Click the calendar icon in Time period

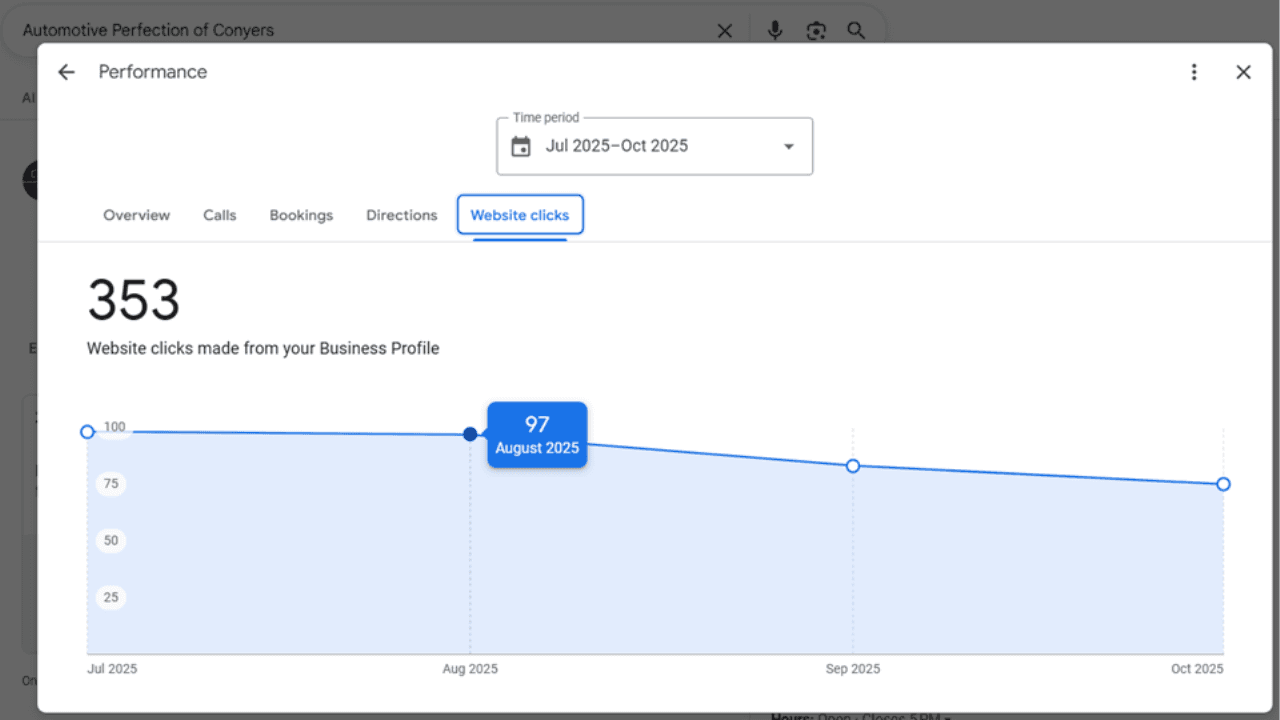[521, 147]
